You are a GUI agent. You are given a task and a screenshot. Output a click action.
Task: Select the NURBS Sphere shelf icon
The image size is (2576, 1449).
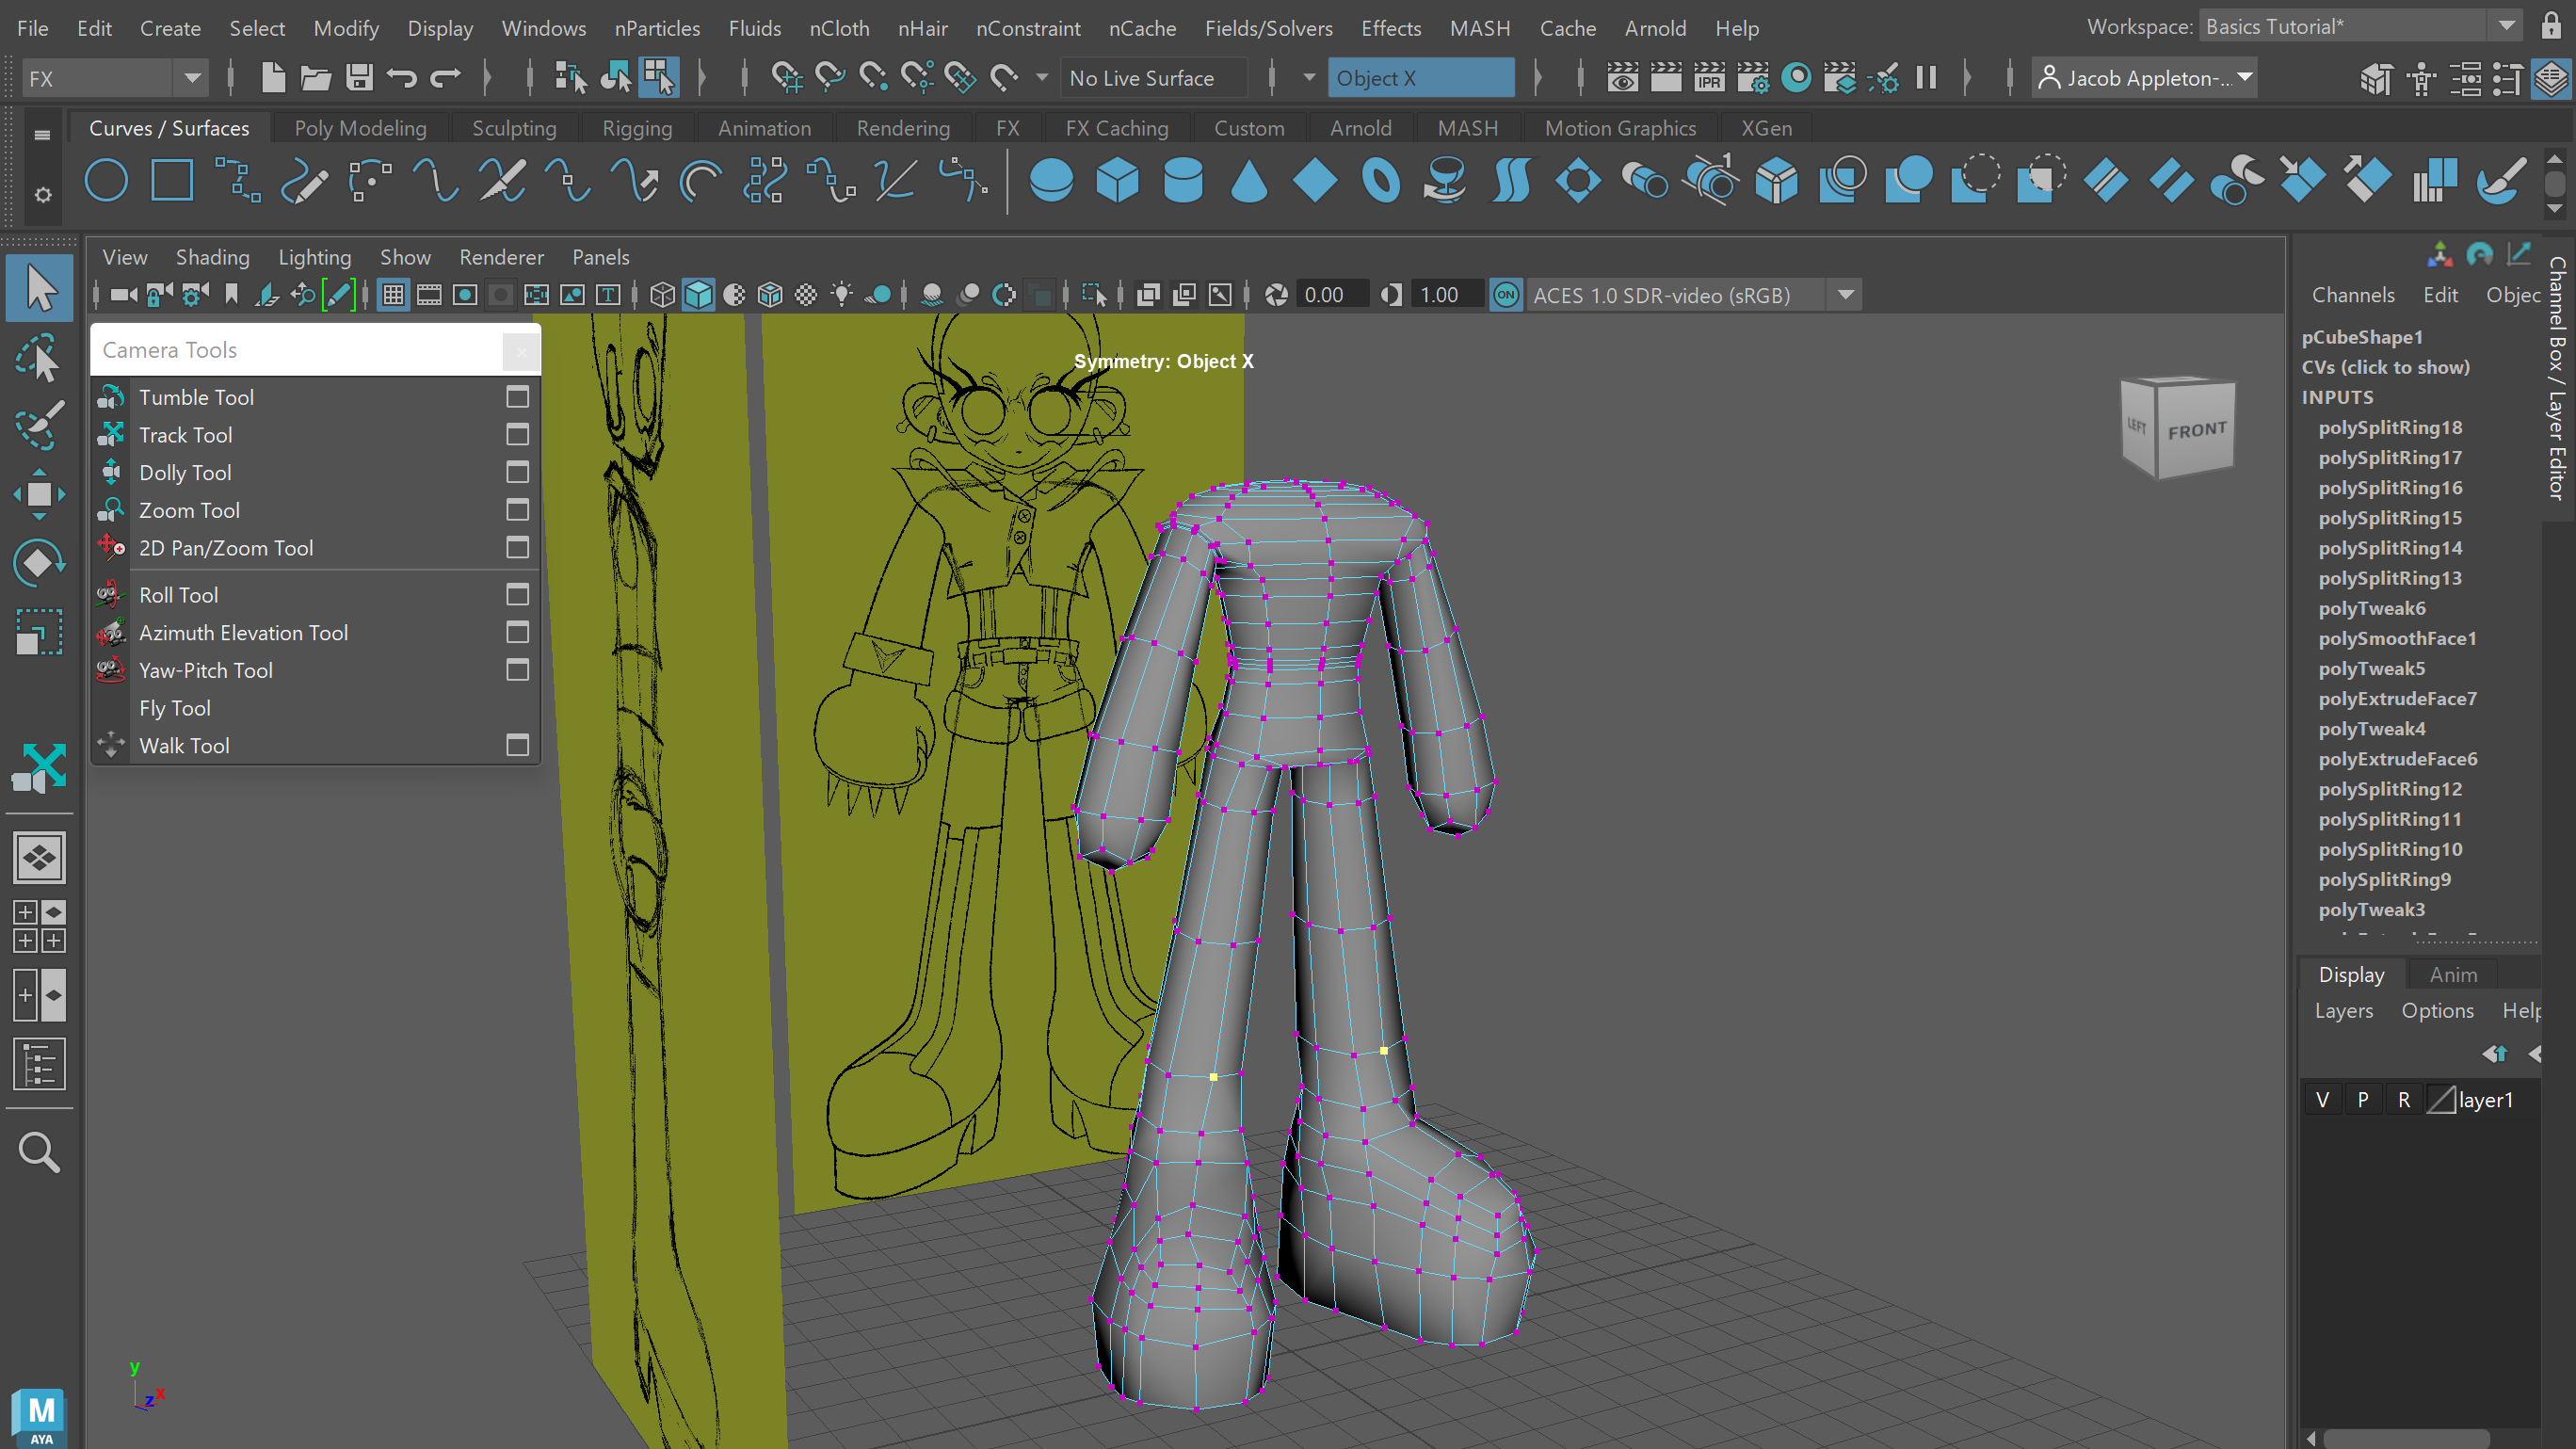point(1050,181)
